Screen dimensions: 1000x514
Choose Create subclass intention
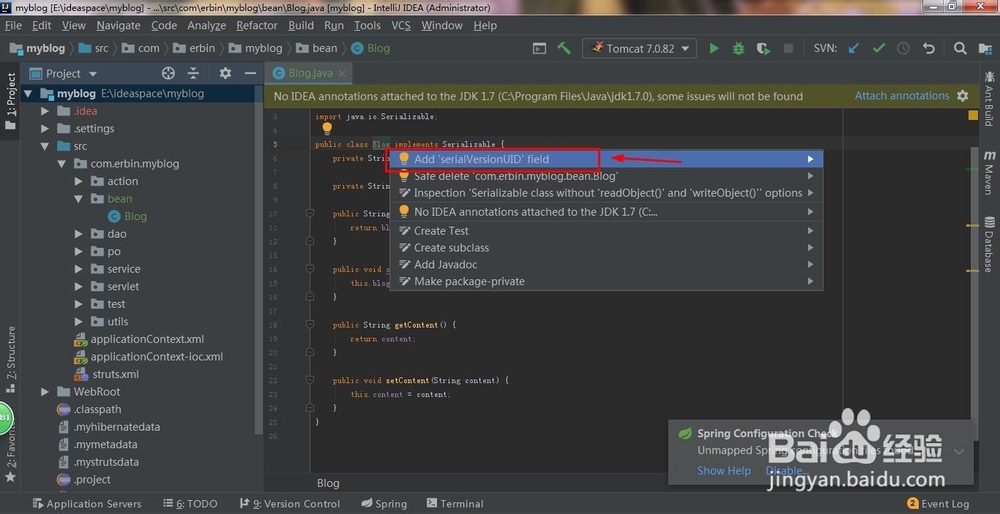(606, 247)
